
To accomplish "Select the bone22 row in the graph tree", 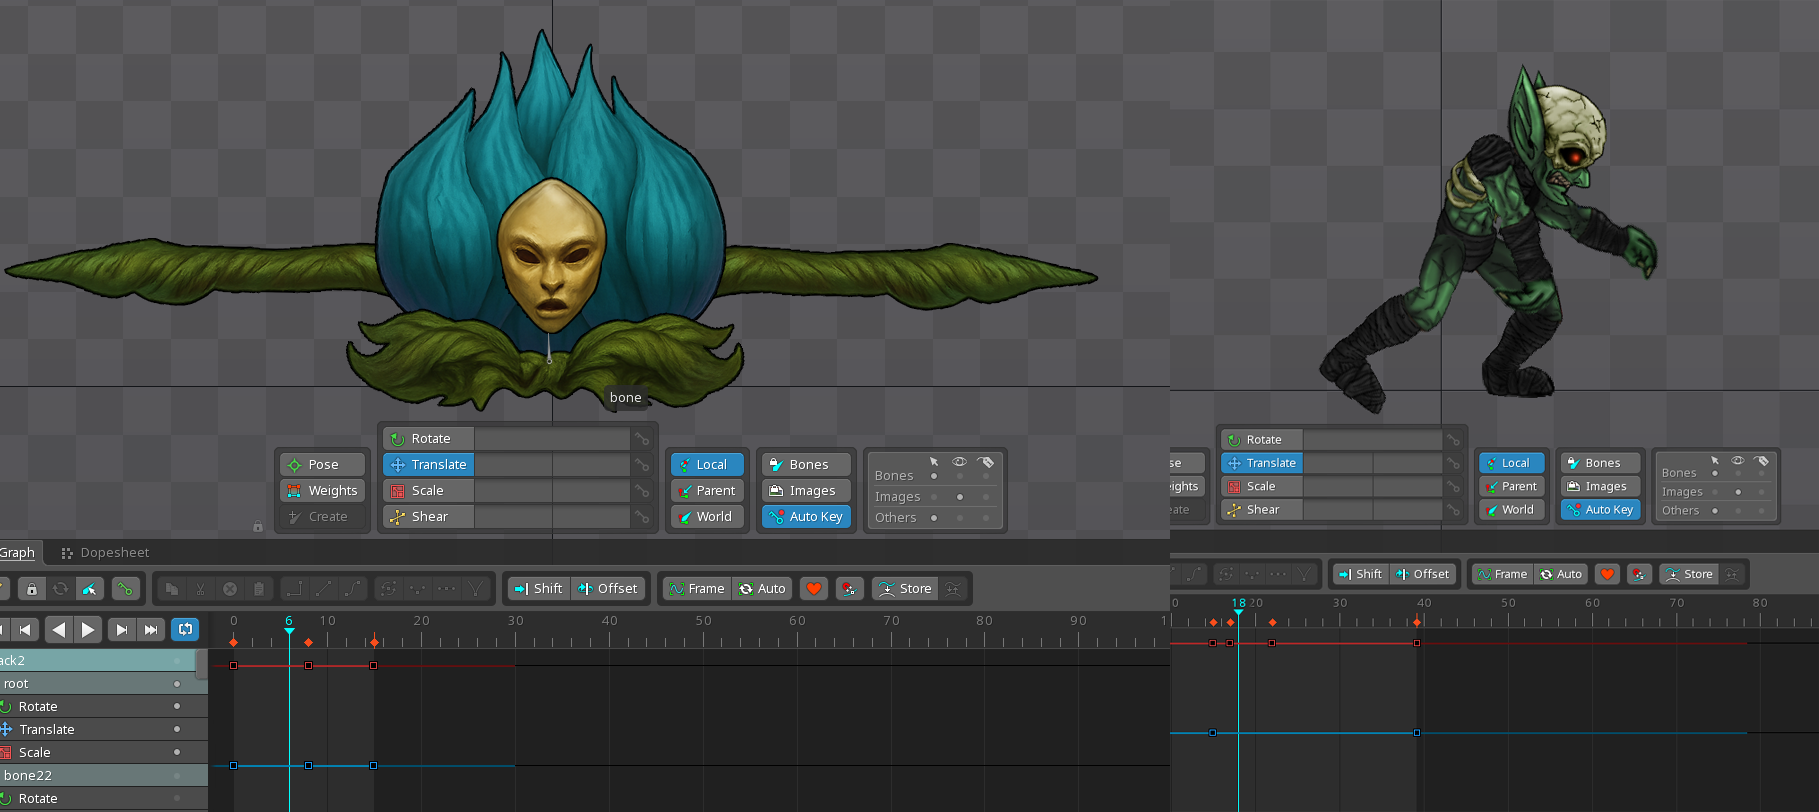I will [28, 776].
